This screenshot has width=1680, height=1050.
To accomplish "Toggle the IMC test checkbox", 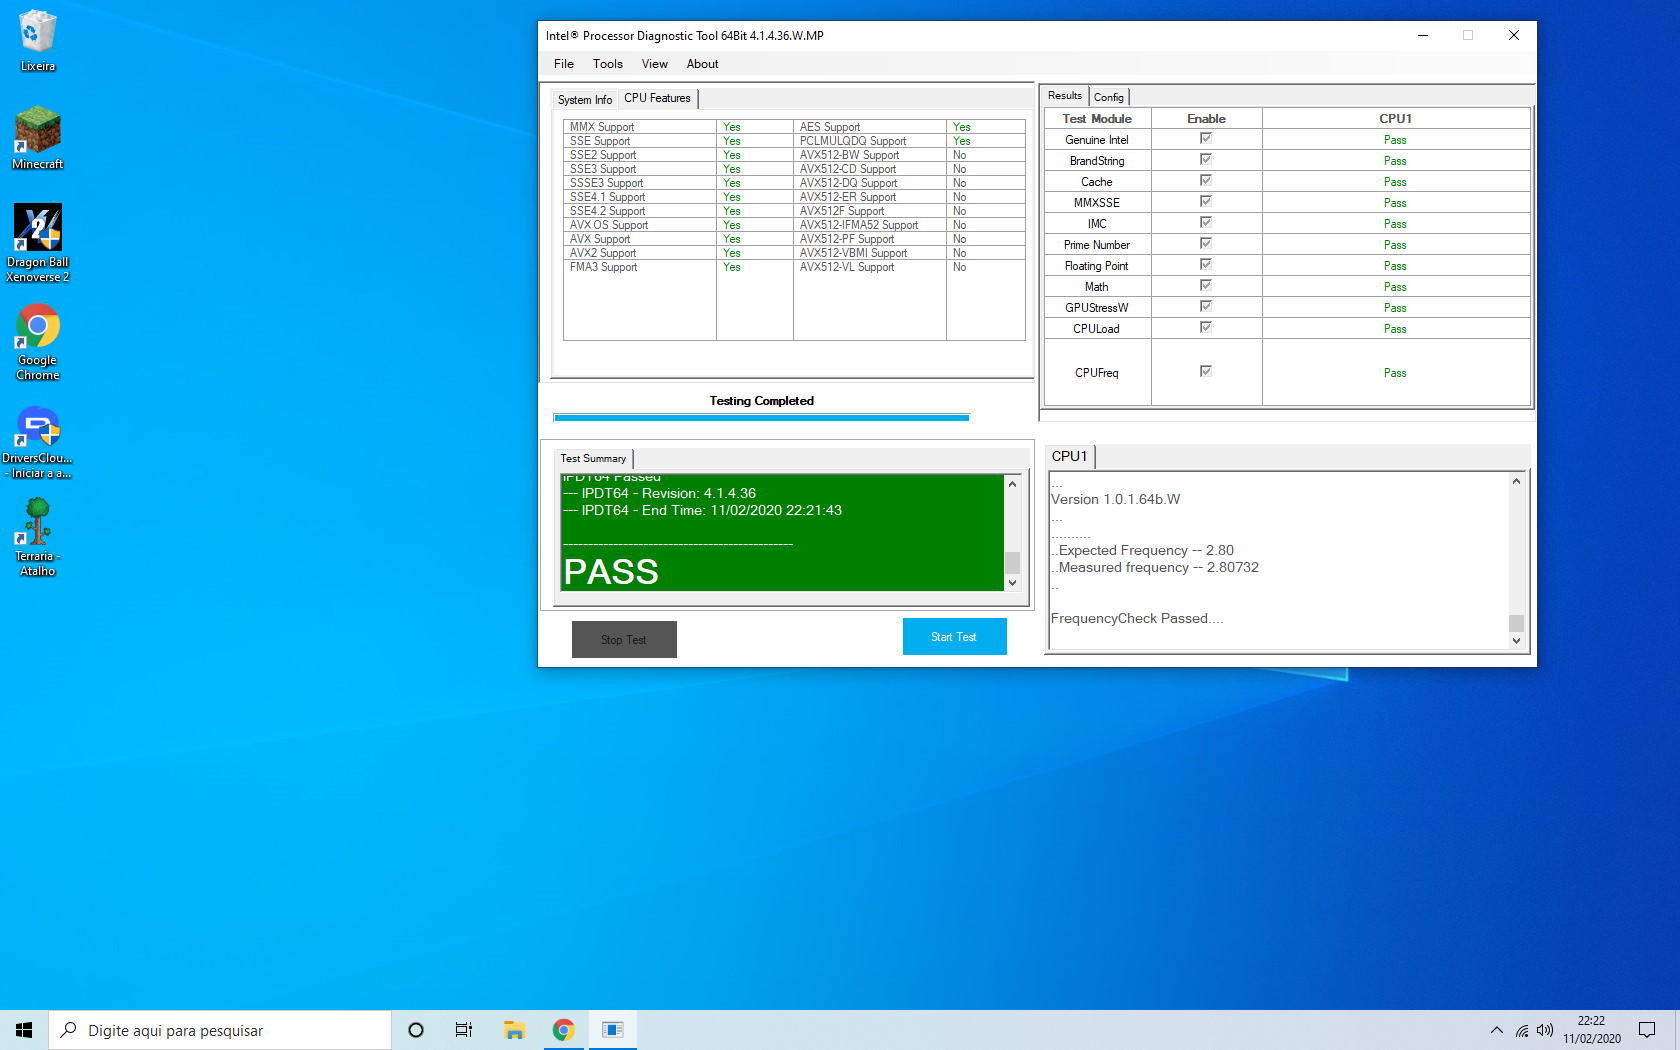I will (x=1206, y=223).
